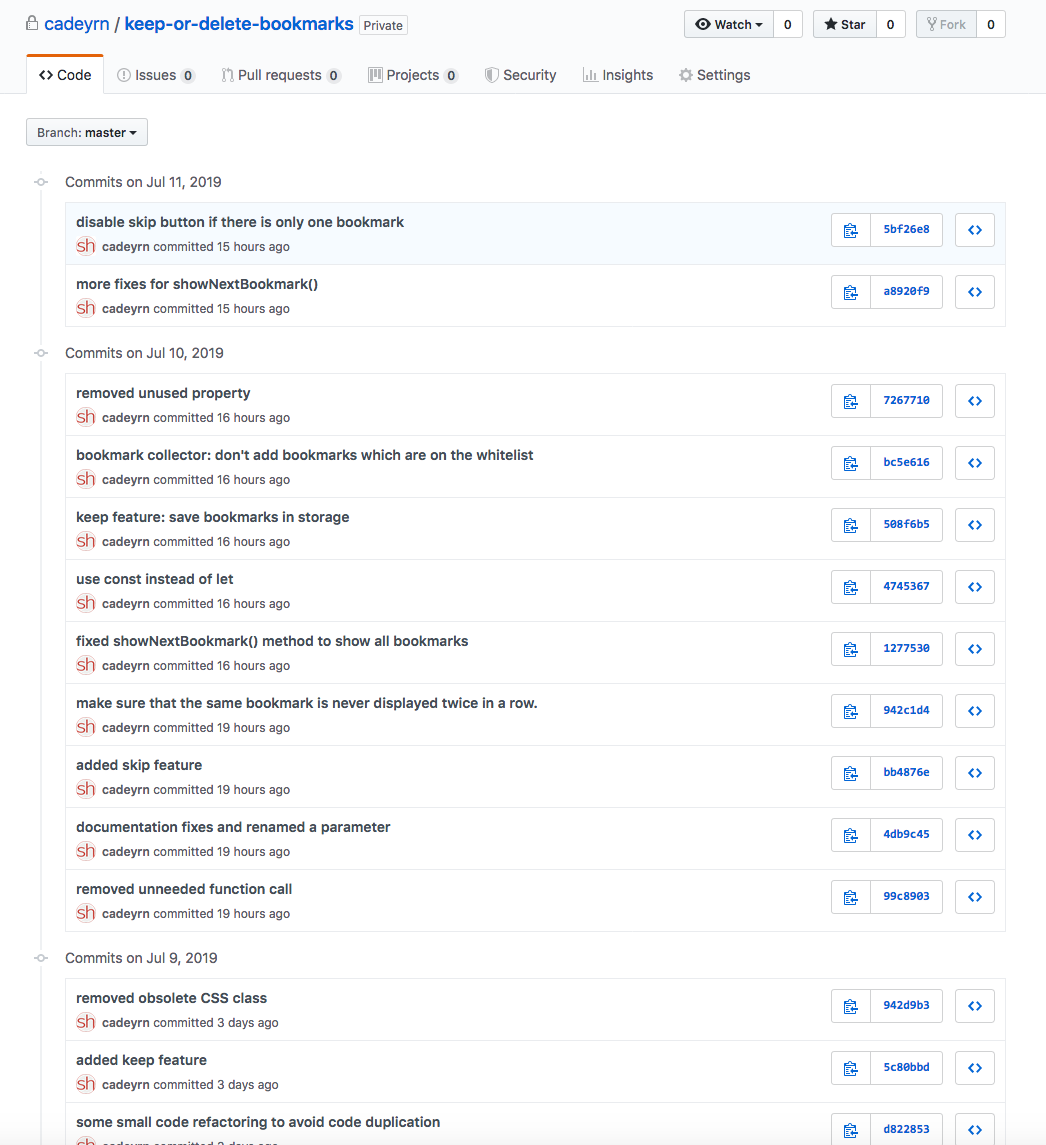Browse repository at commit a8920f9

point(975,292)
